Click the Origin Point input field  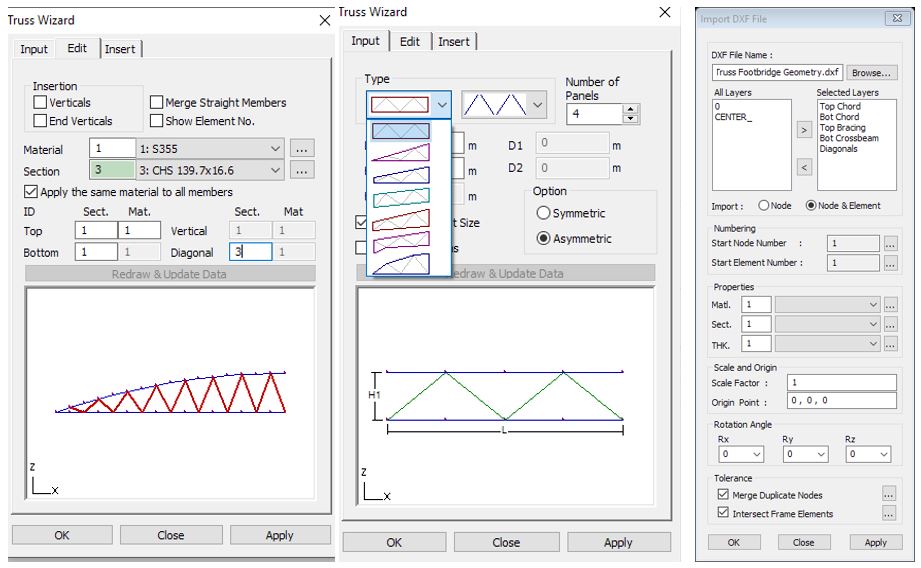coord(842,401)
